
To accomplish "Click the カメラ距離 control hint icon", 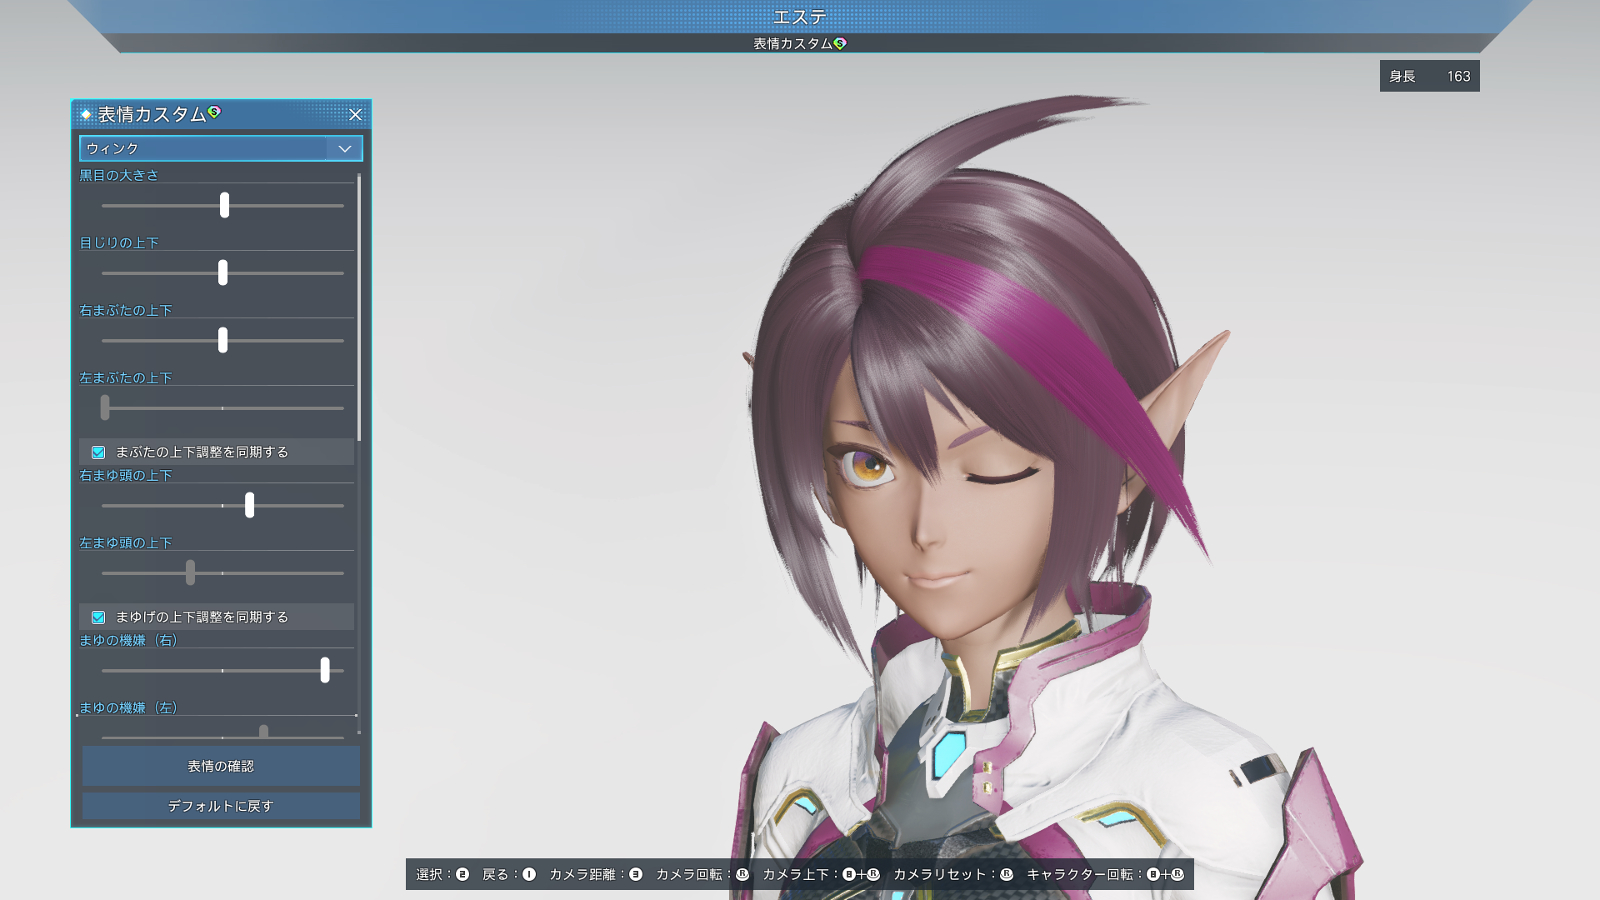I will click(x=635, y=874).
